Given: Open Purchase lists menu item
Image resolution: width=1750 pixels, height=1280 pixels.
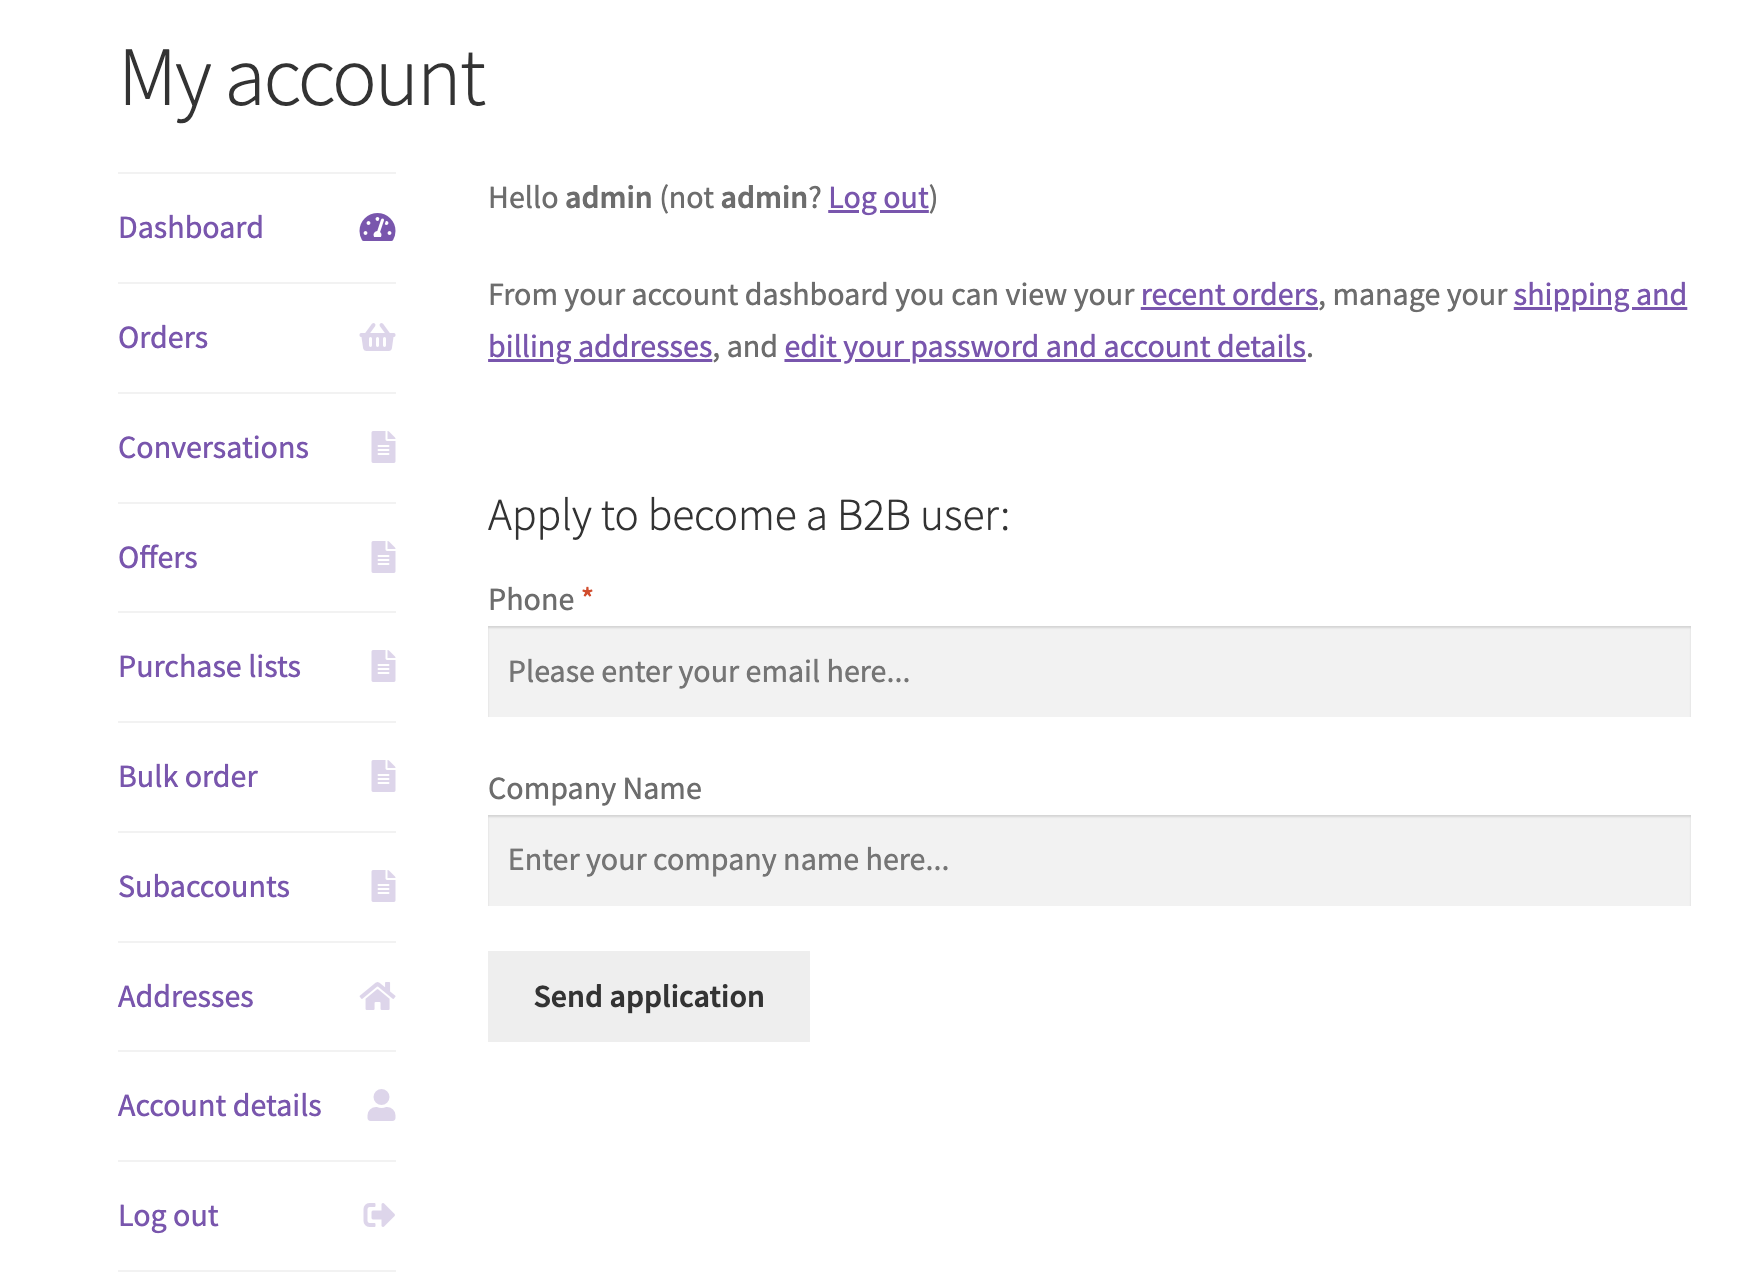Looking at the screenshot, I should click(x=209, y=667).
